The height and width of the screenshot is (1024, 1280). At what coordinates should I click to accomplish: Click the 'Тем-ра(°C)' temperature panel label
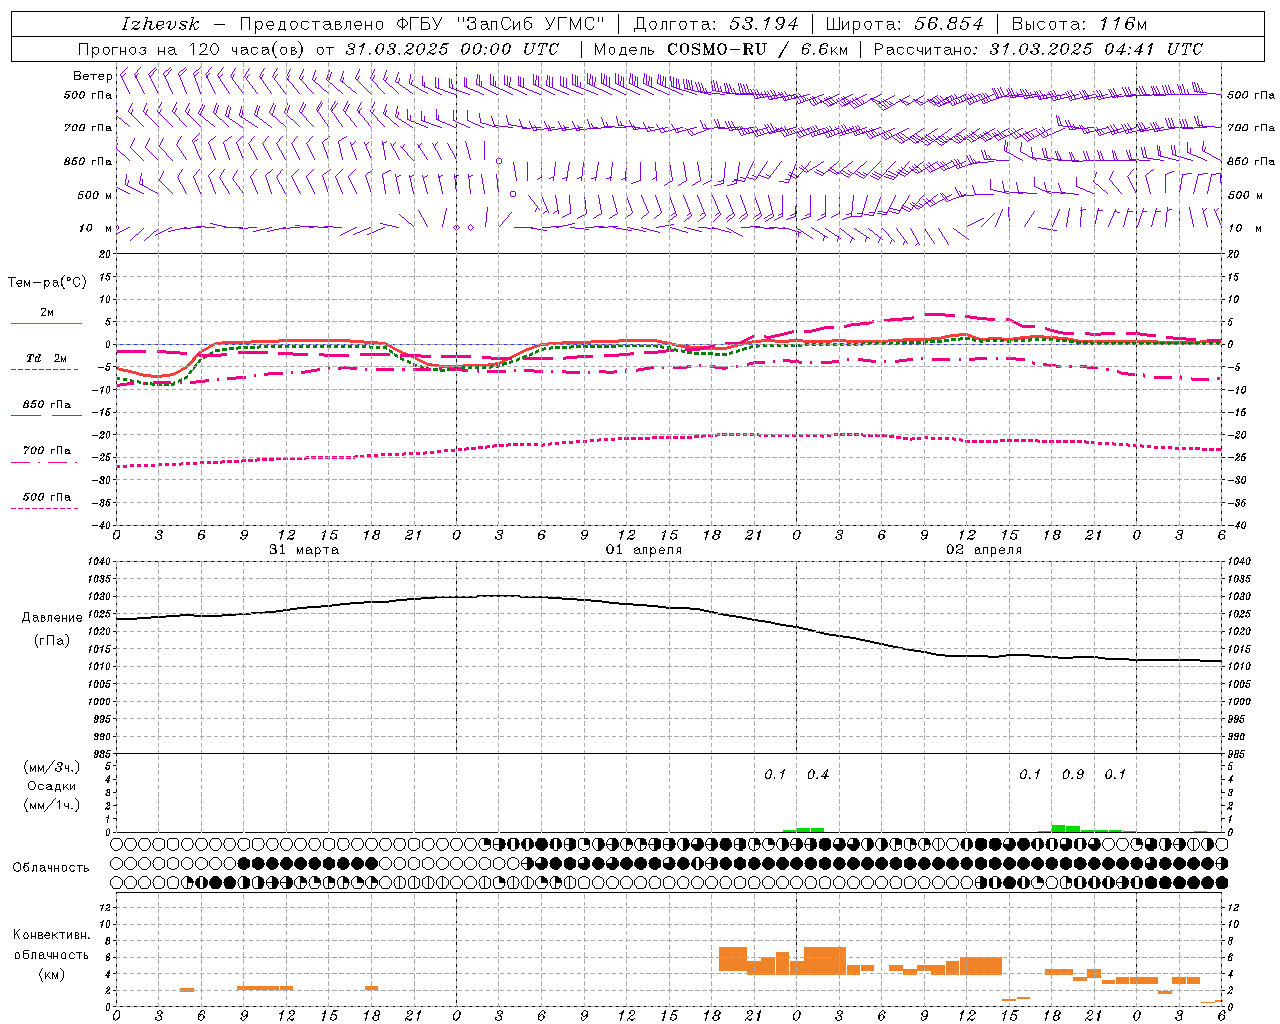point(47,283)
